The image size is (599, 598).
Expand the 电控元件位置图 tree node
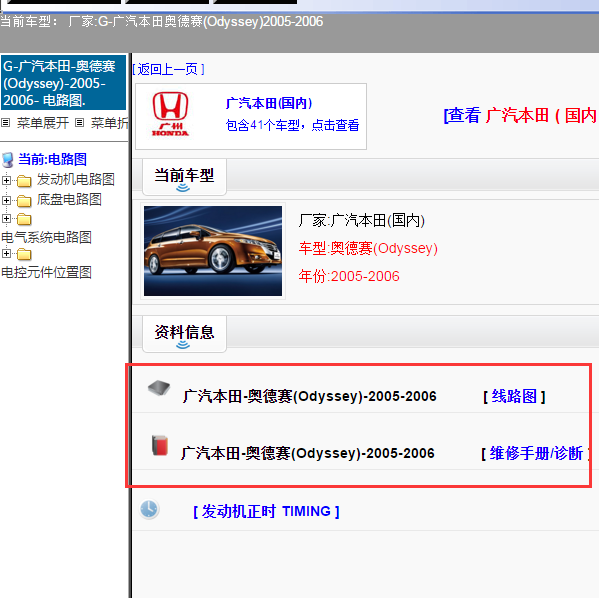(6, 253)
